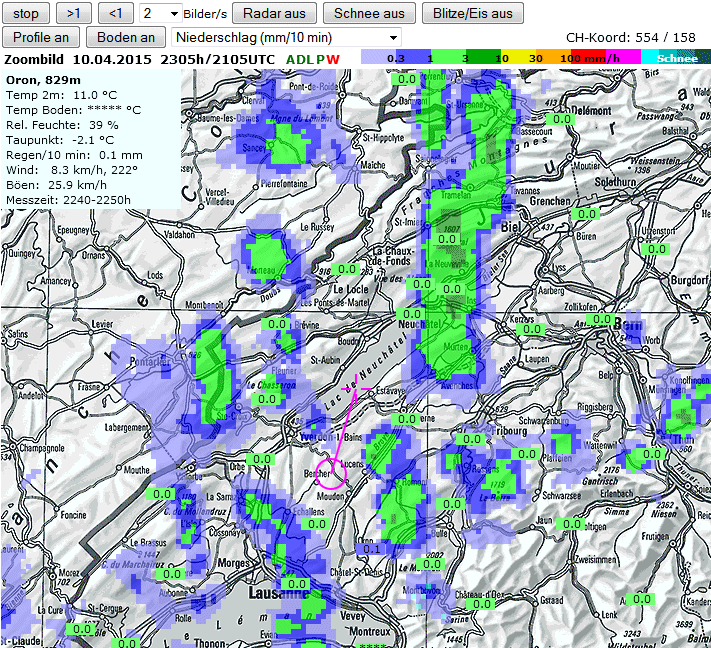Click the Regen/10 min: 0.1 mm line

pyautogui.click(x=74, y=155)
